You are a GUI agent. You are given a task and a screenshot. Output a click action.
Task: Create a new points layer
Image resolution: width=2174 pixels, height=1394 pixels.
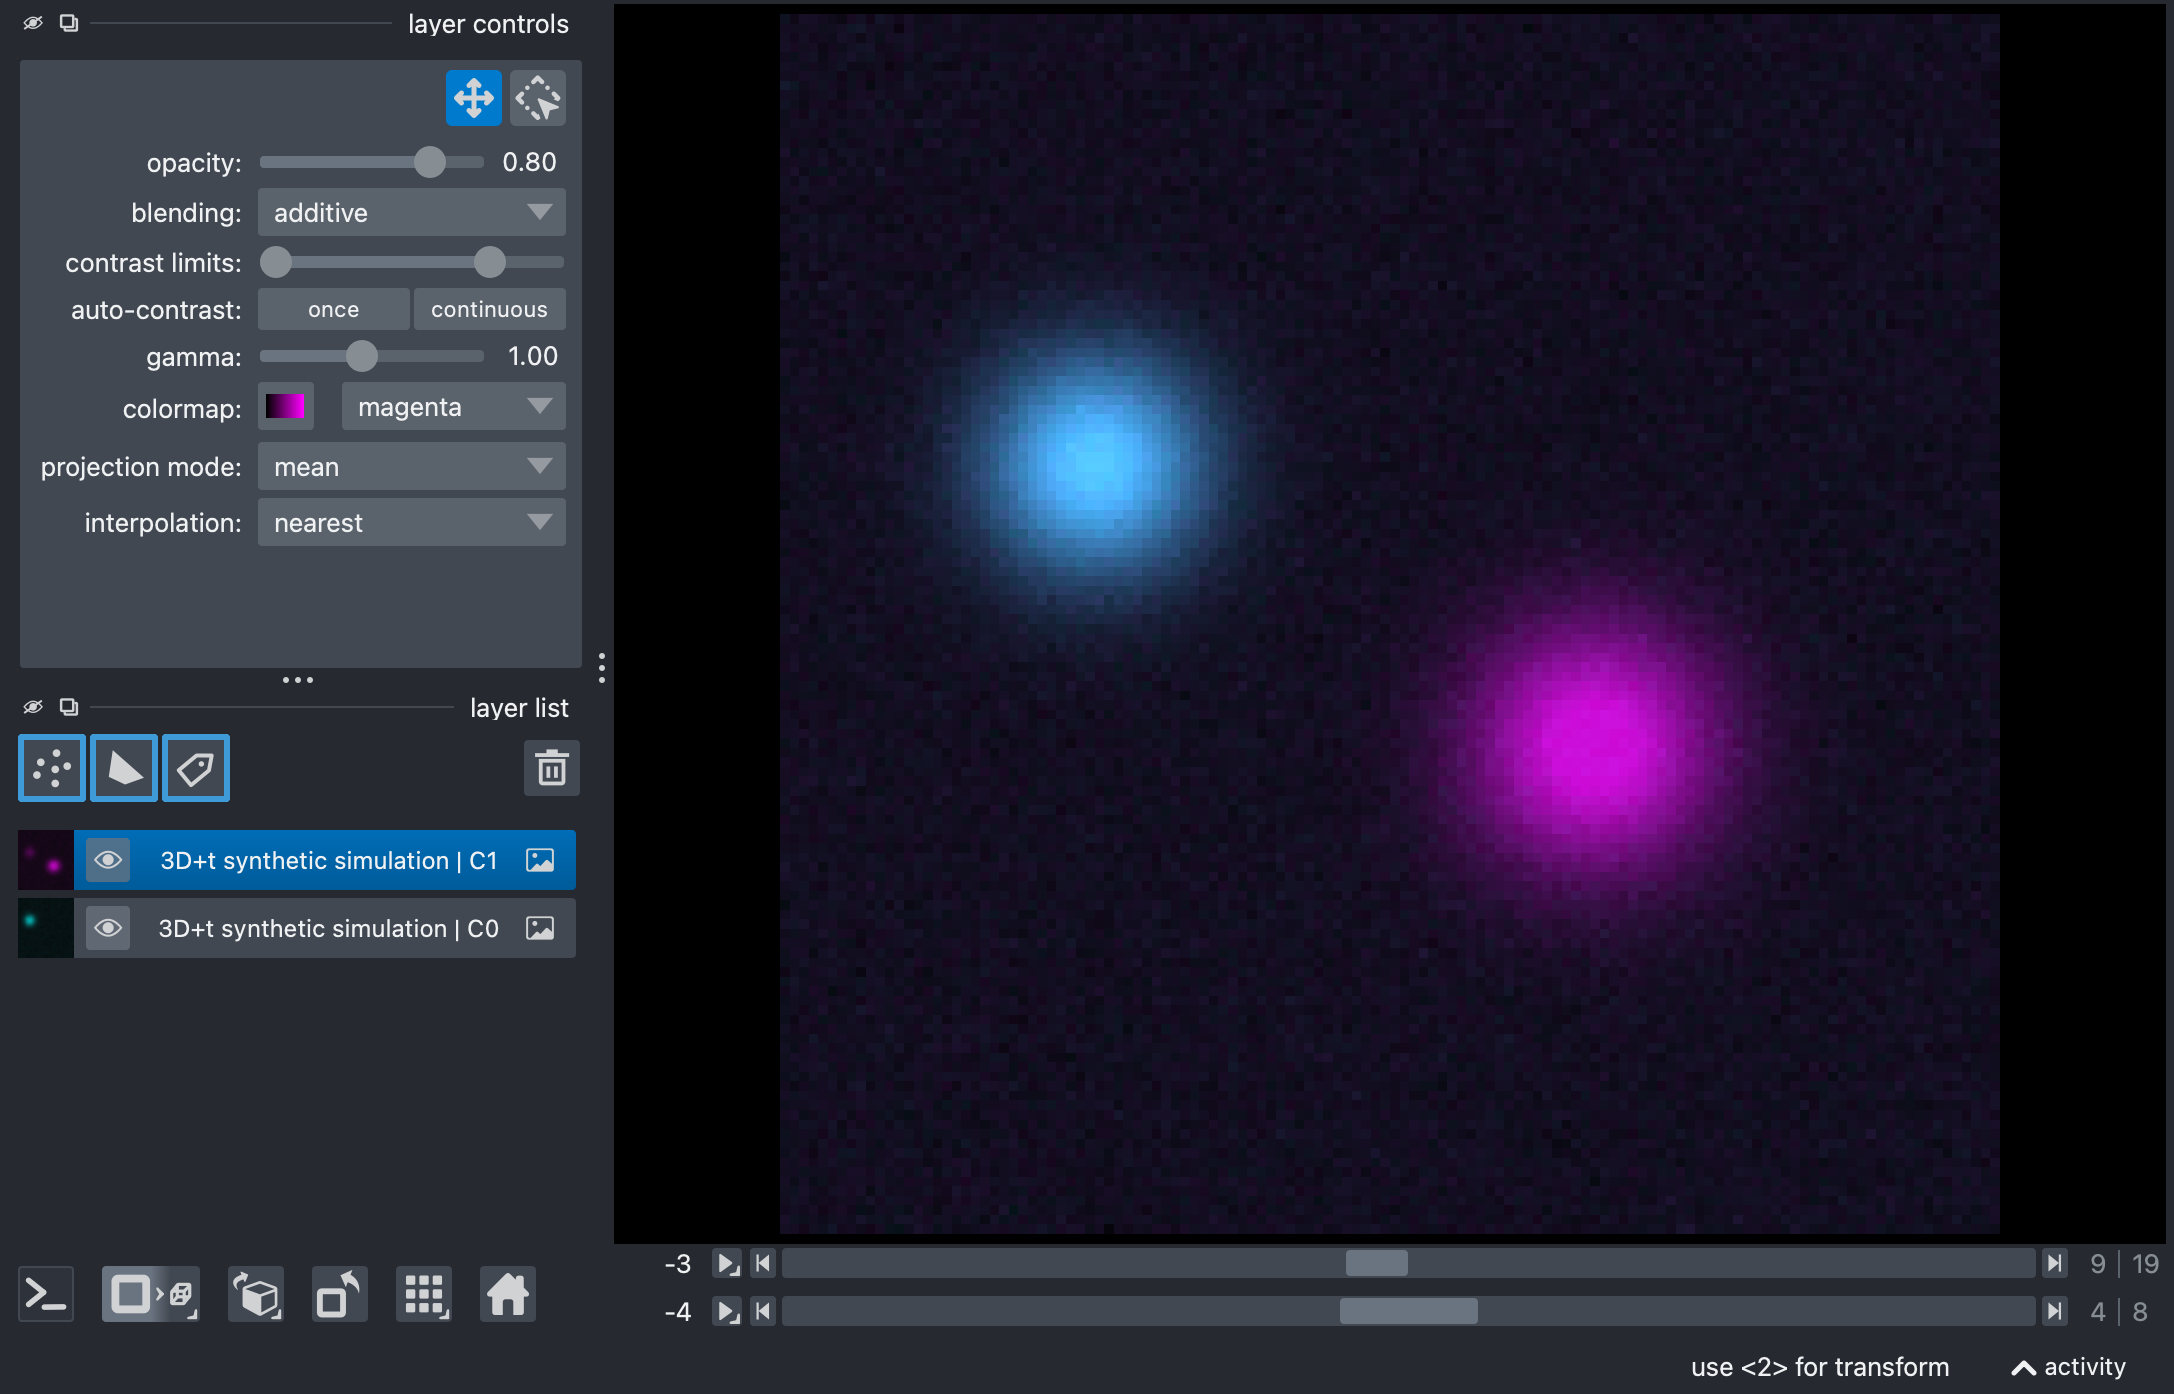52,768
